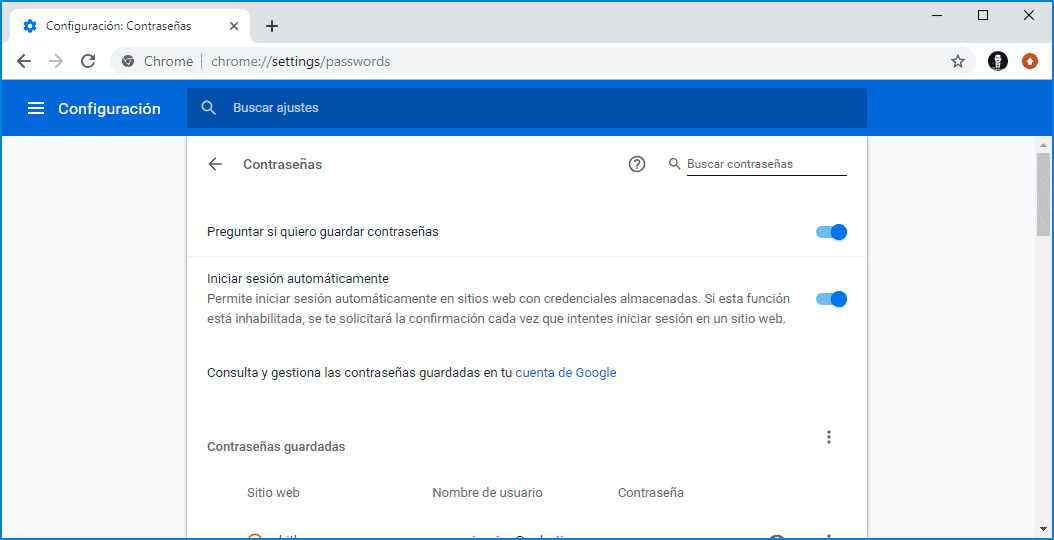1054x540 pixels.
Task: Open the 'cuenta de Google' link
Action: click(566, 373)
